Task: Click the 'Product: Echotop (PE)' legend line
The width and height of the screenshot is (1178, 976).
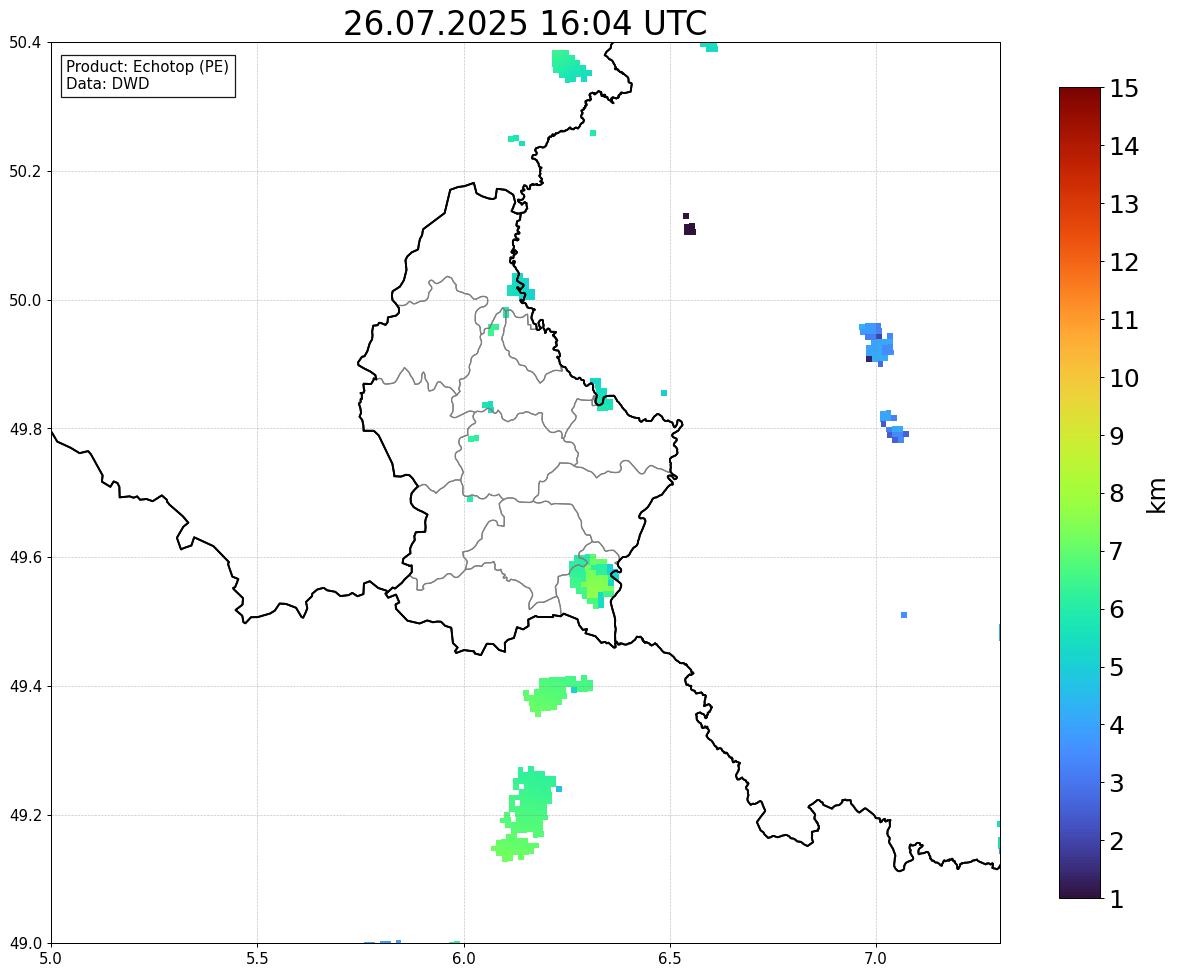Action: click(147, 66)
